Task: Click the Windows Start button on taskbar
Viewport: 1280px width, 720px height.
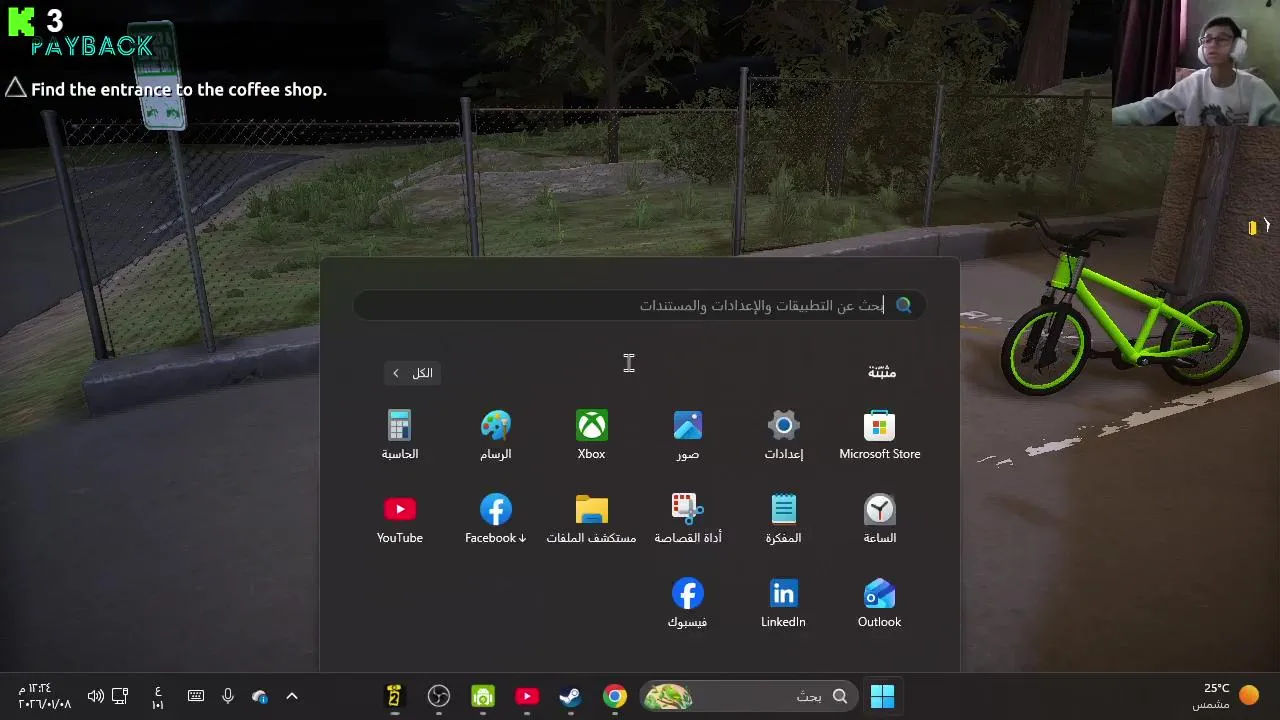Action: 882,696
